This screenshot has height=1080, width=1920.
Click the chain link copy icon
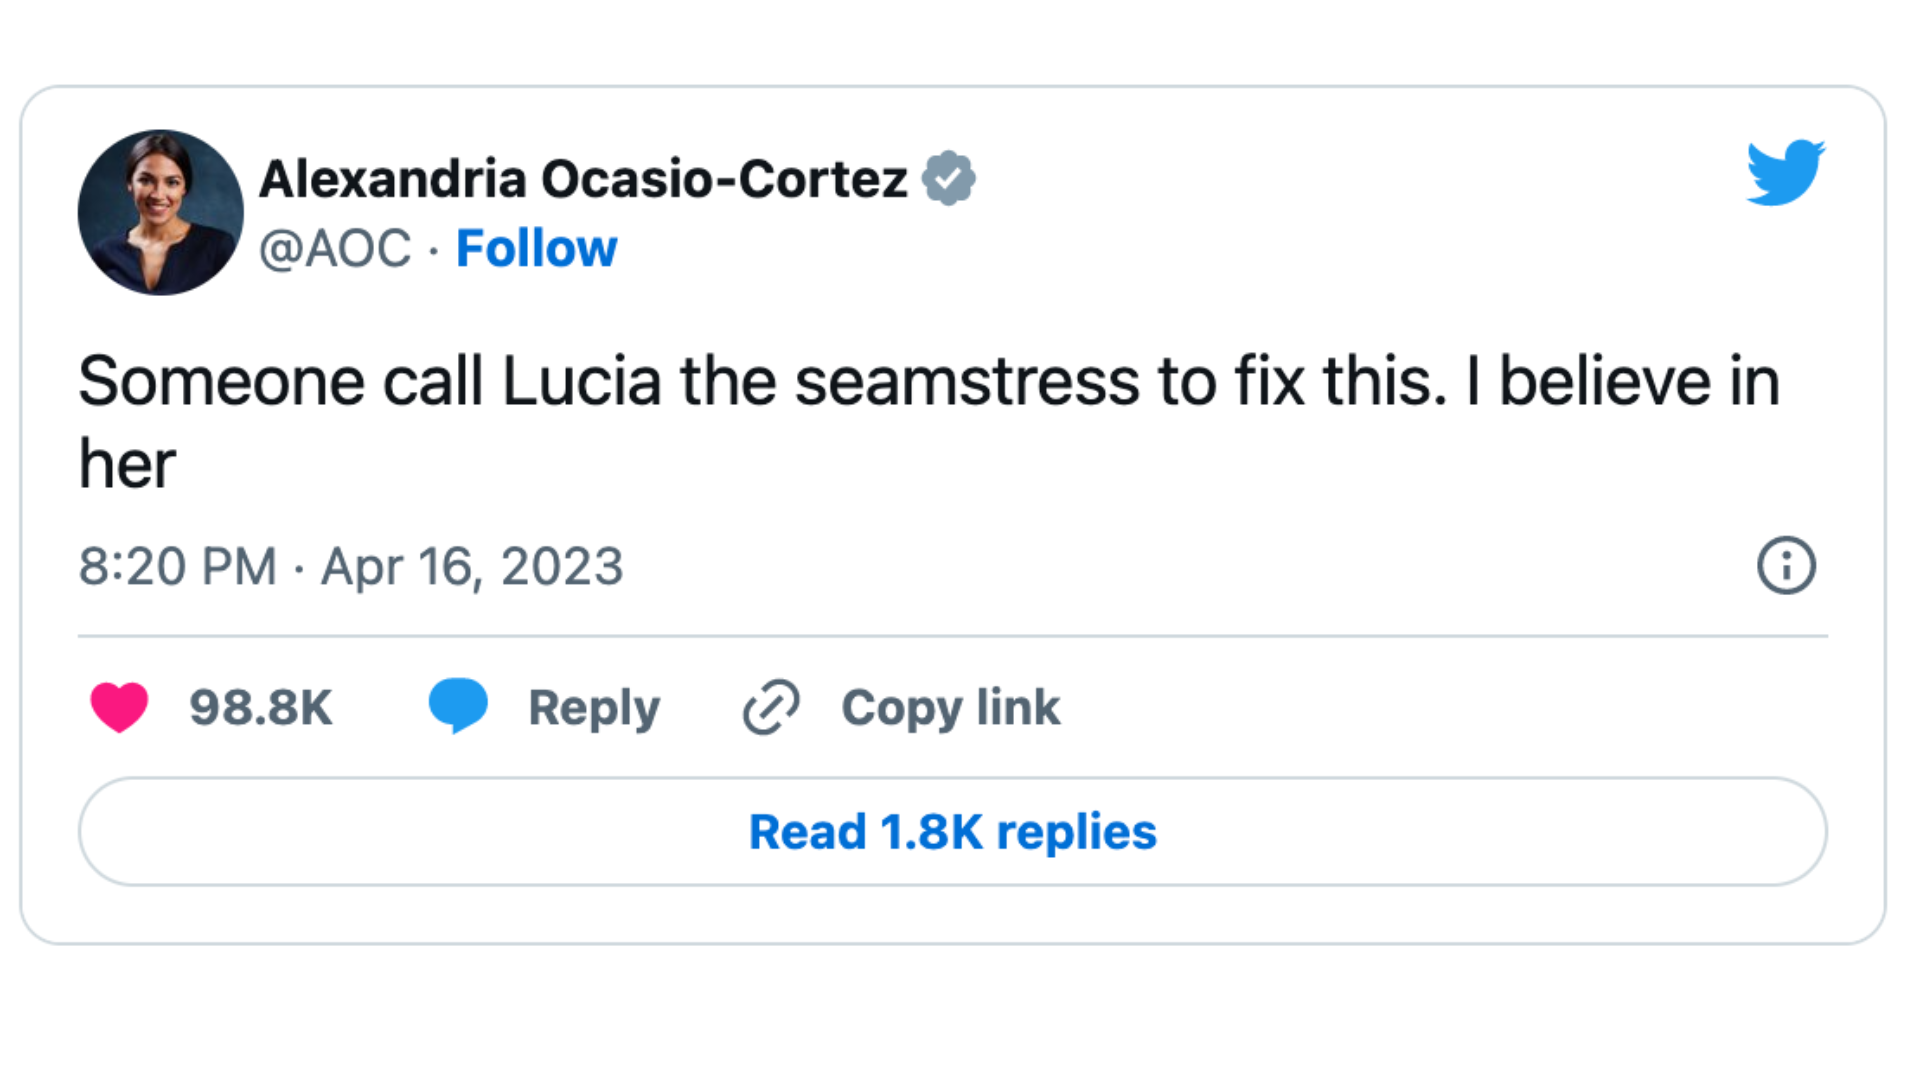pyautogui.click(x=771, y=707)
